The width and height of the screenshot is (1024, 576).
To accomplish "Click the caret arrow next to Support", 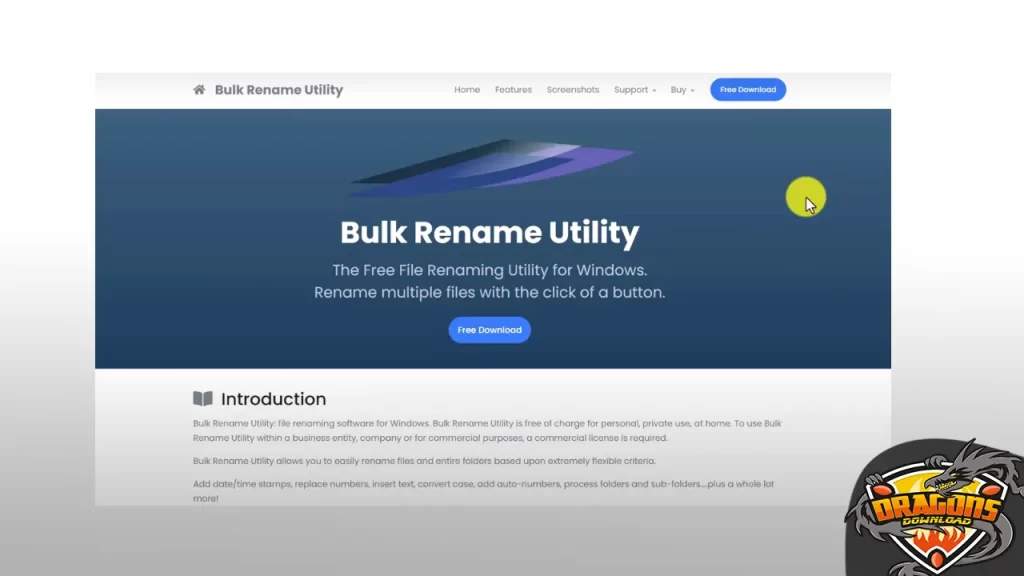I will [x=655, y=90].
